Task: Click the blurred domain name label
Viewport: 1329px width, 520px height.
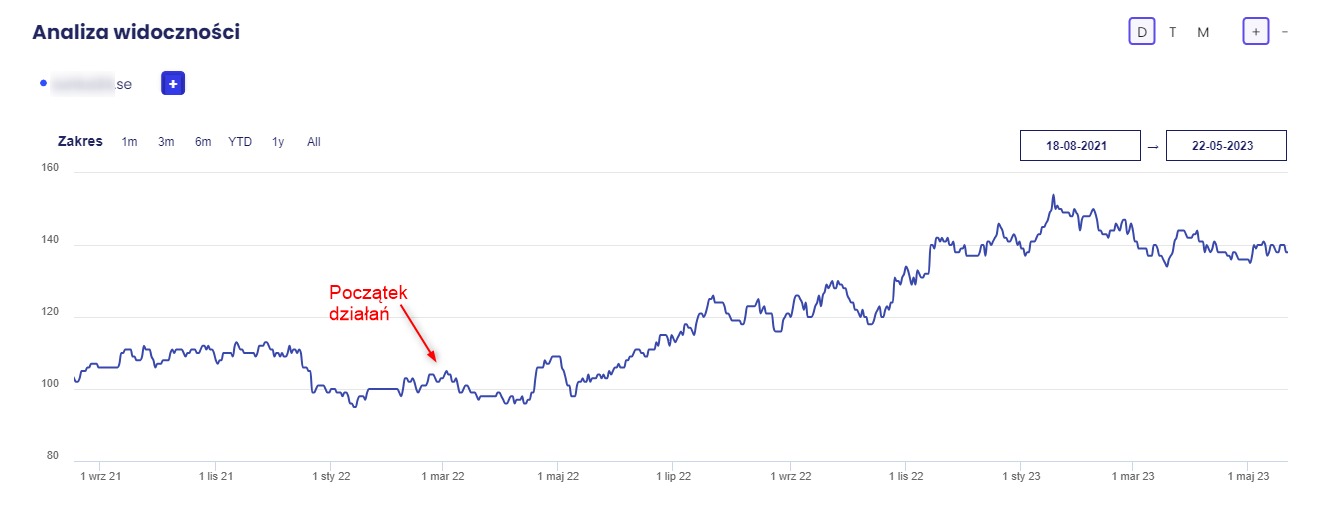Action: click(x=91, y=84)
